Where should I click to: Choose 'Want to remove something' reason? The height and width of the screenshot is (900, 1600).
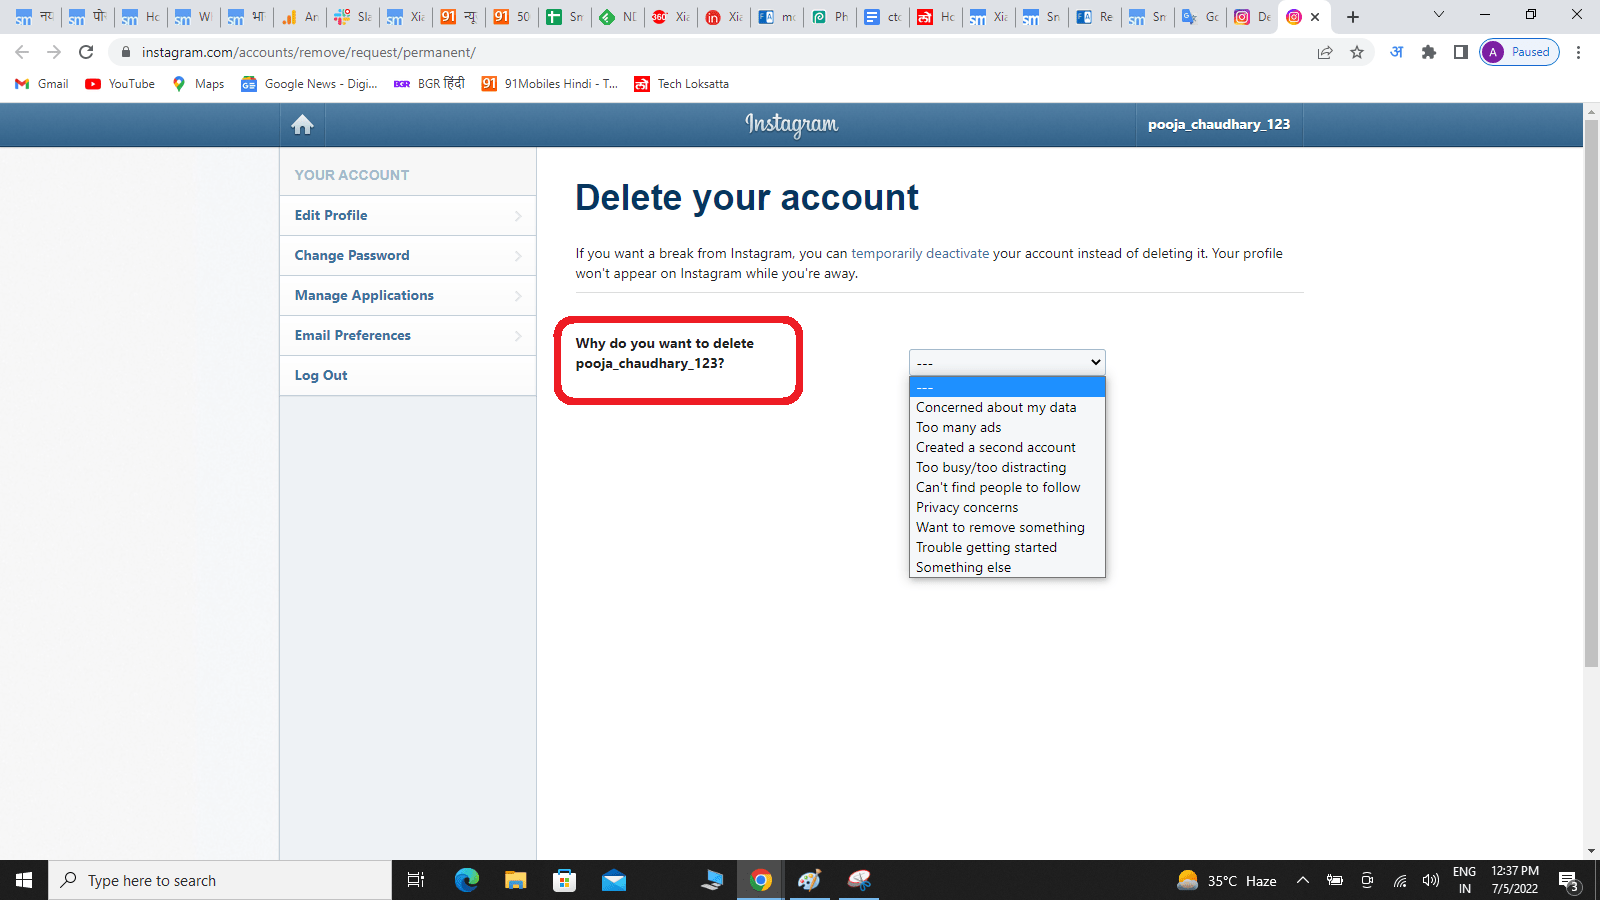pyautogui.click(x=1007, y=527)
